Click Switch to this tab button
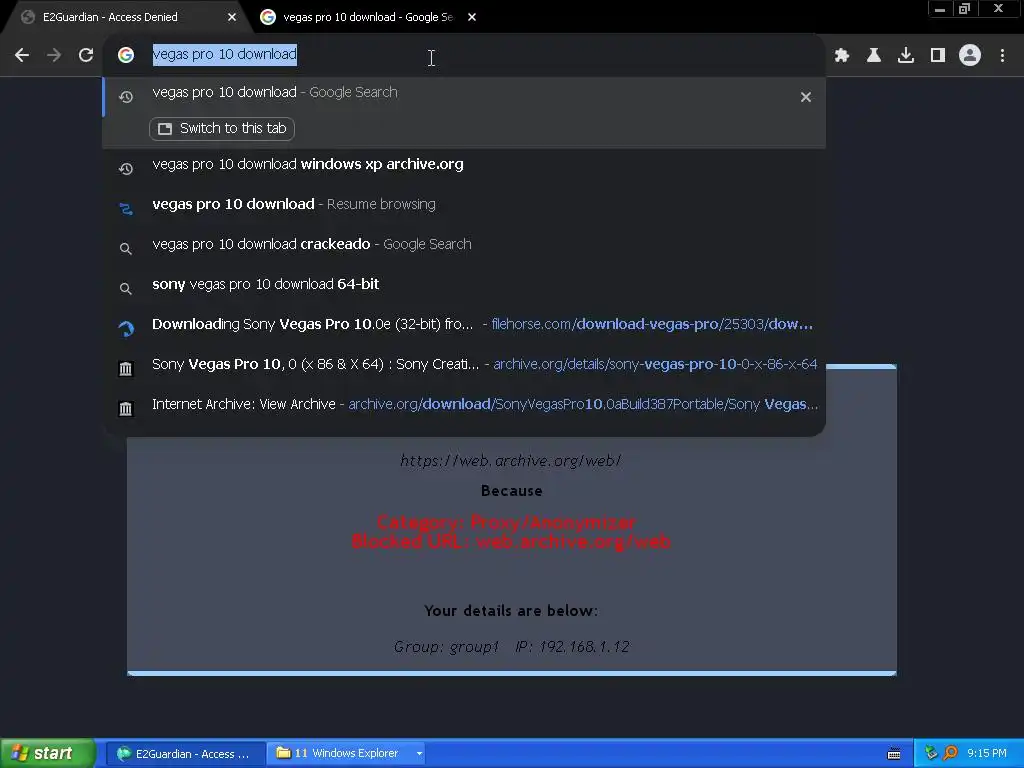This screenshot has height=768, width=1024. click(222, 129)
